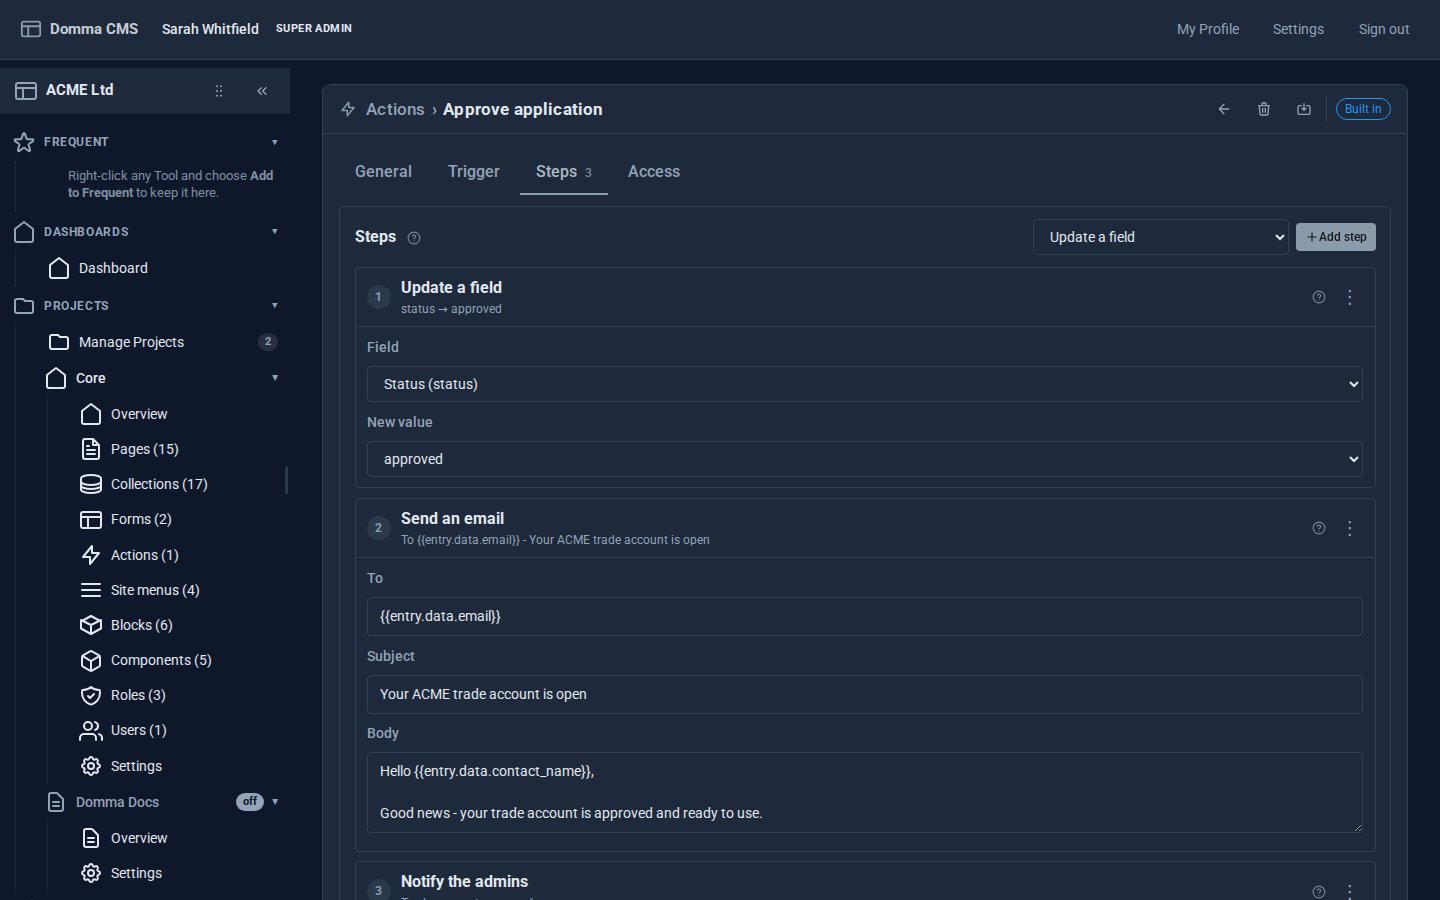
Task: Click Sign out link
Action: (x=1384, y=29)
